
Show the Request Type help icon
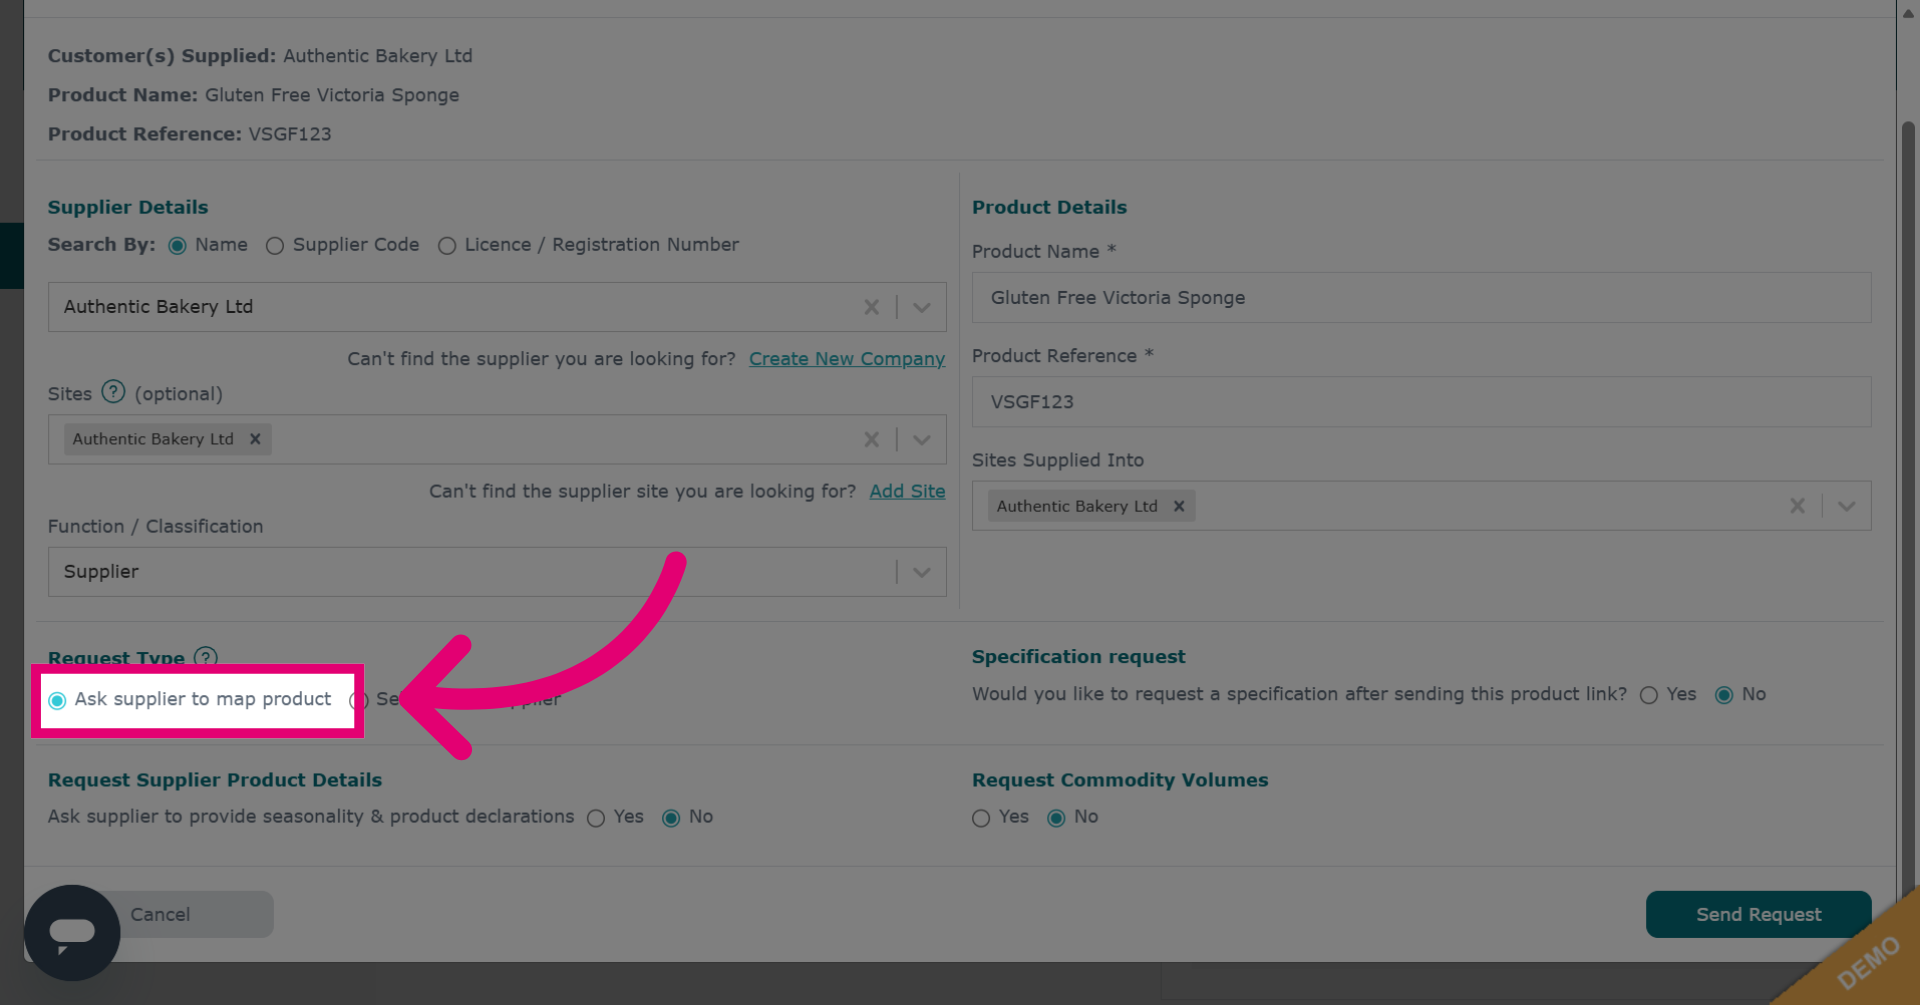pyautogui.click(x=206, y=657)
